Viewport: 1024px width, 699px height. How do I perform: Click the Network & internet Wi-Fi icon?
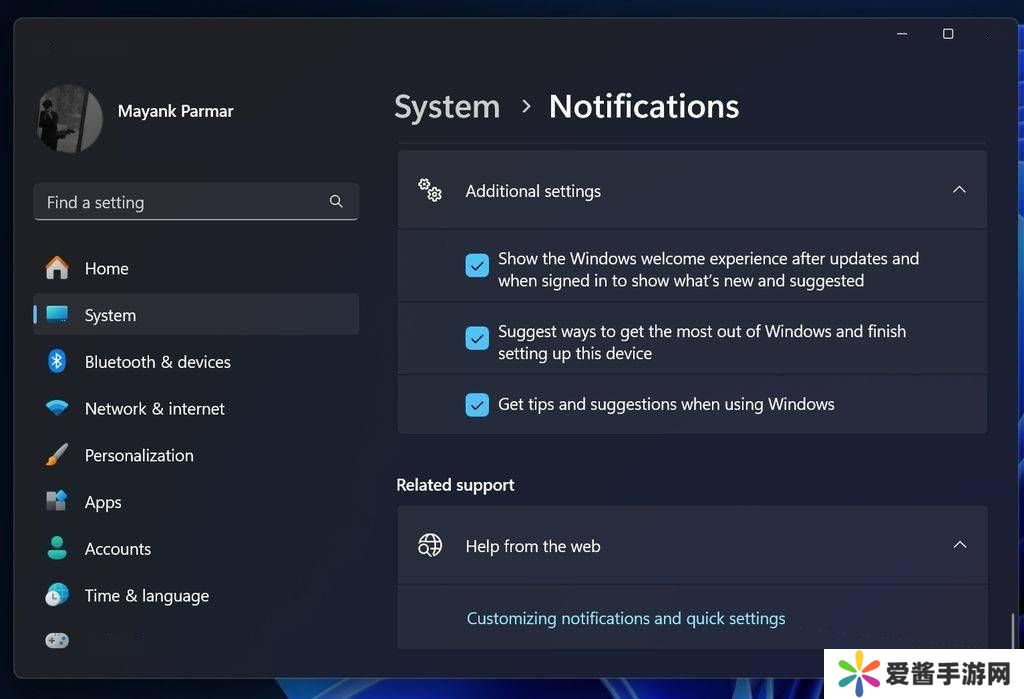(x=57, y=408)
